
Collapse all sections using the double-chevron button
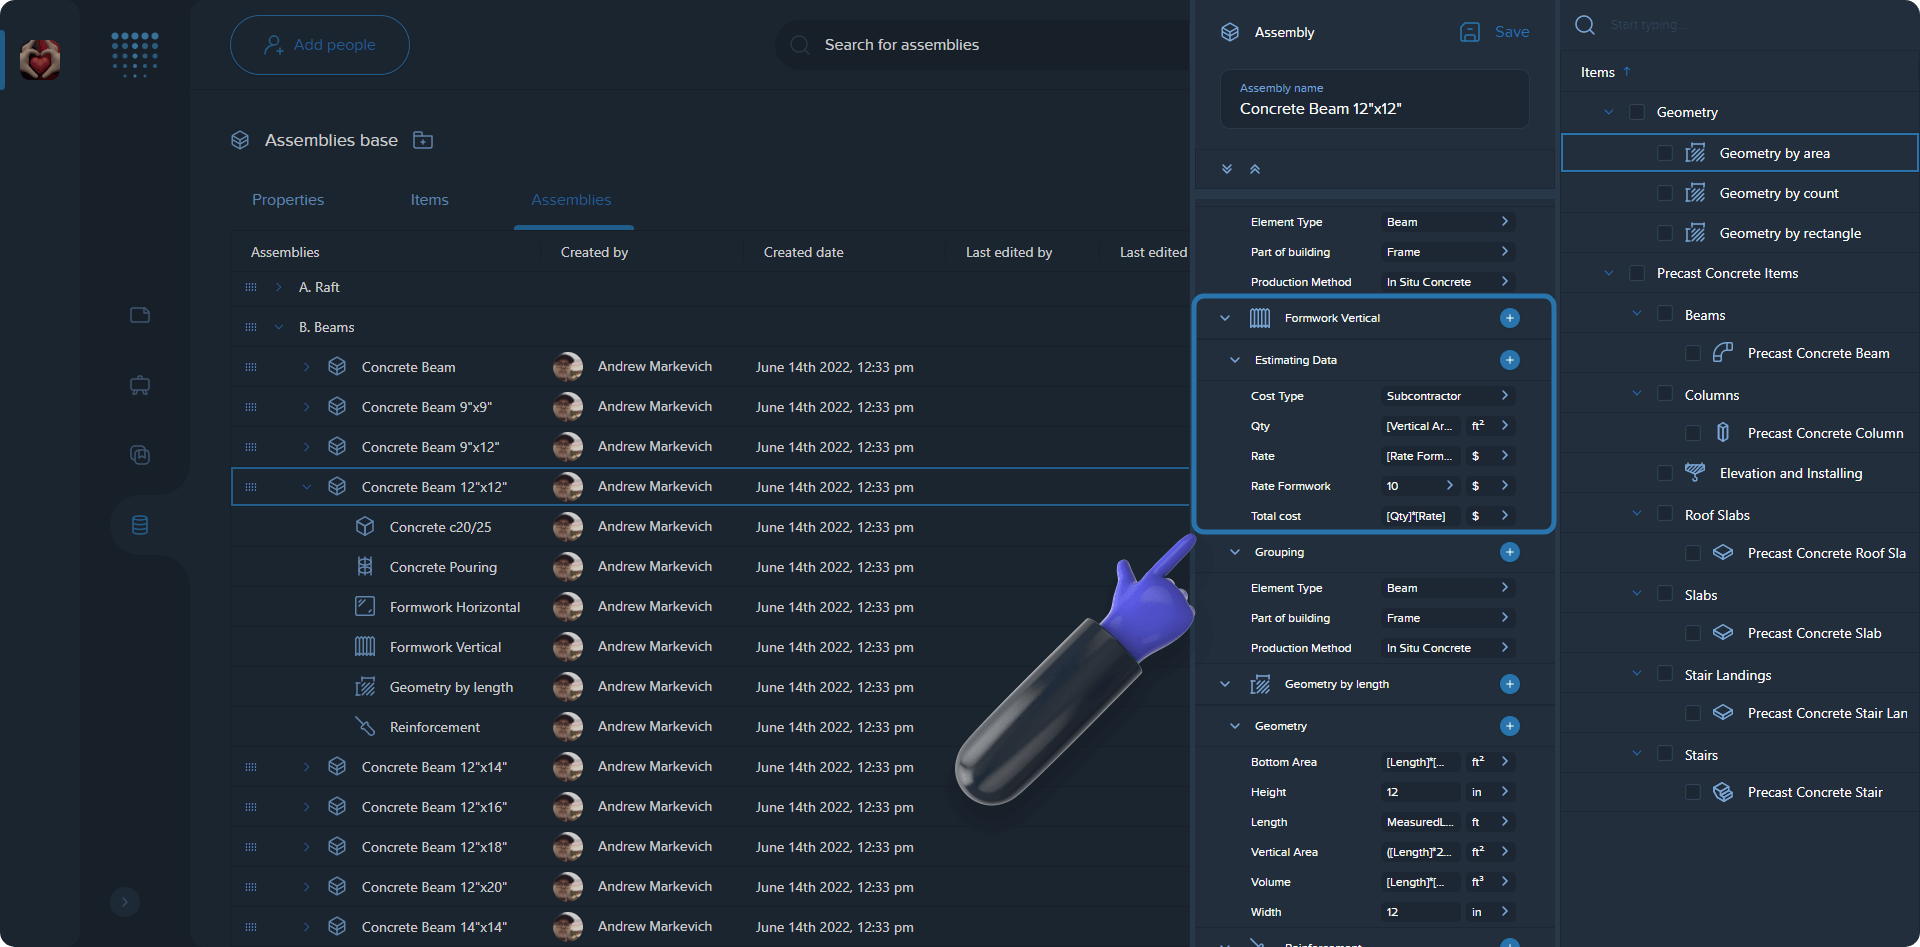[x=1256, y=169]
